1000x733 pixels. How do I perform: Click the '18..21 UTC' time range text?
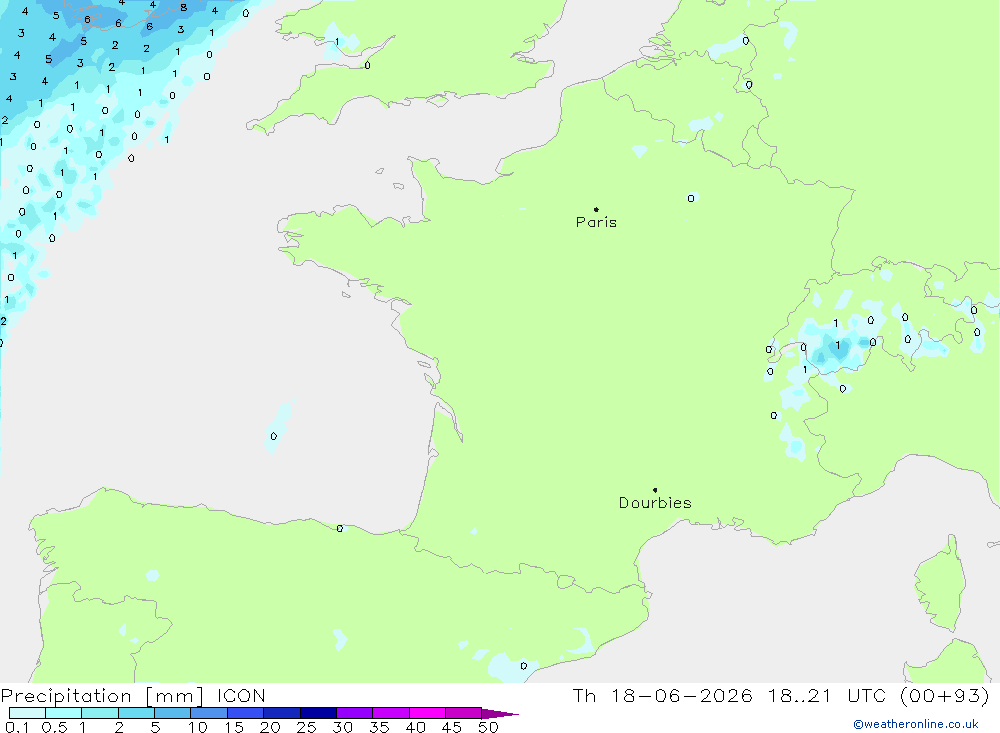[827, 696]
